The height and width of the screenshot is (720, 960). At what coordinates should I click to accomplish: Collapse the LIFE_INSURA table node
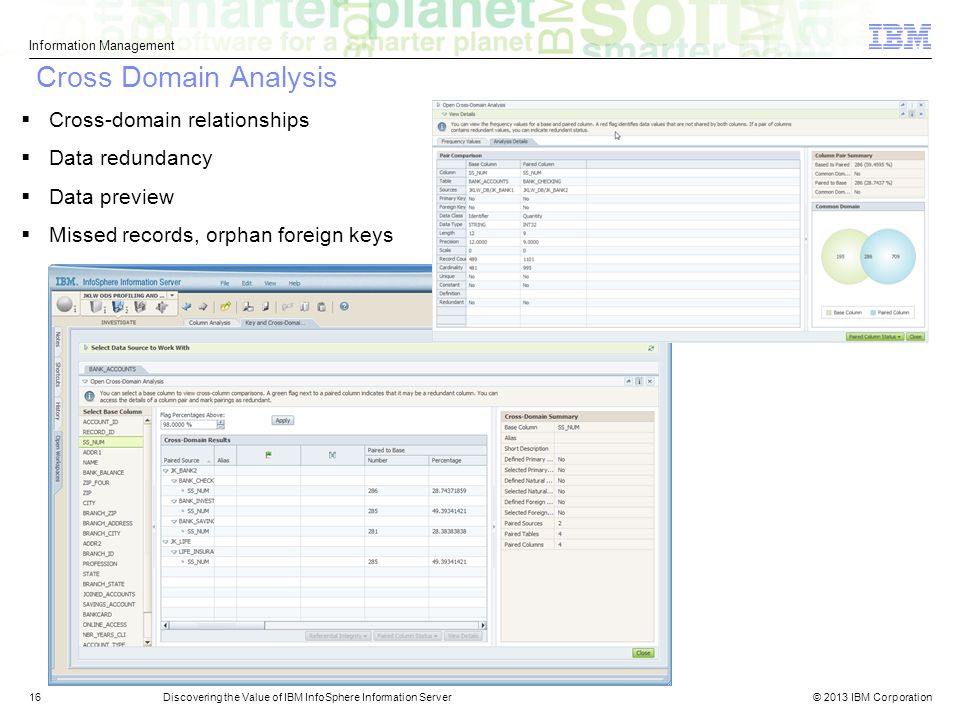point(174,552)
